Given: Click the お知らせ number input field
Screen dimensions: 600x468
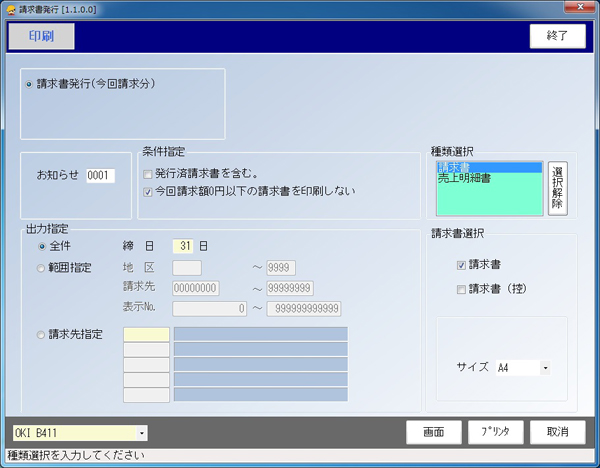Looking at the screenshot, I should tap(100, 176).
